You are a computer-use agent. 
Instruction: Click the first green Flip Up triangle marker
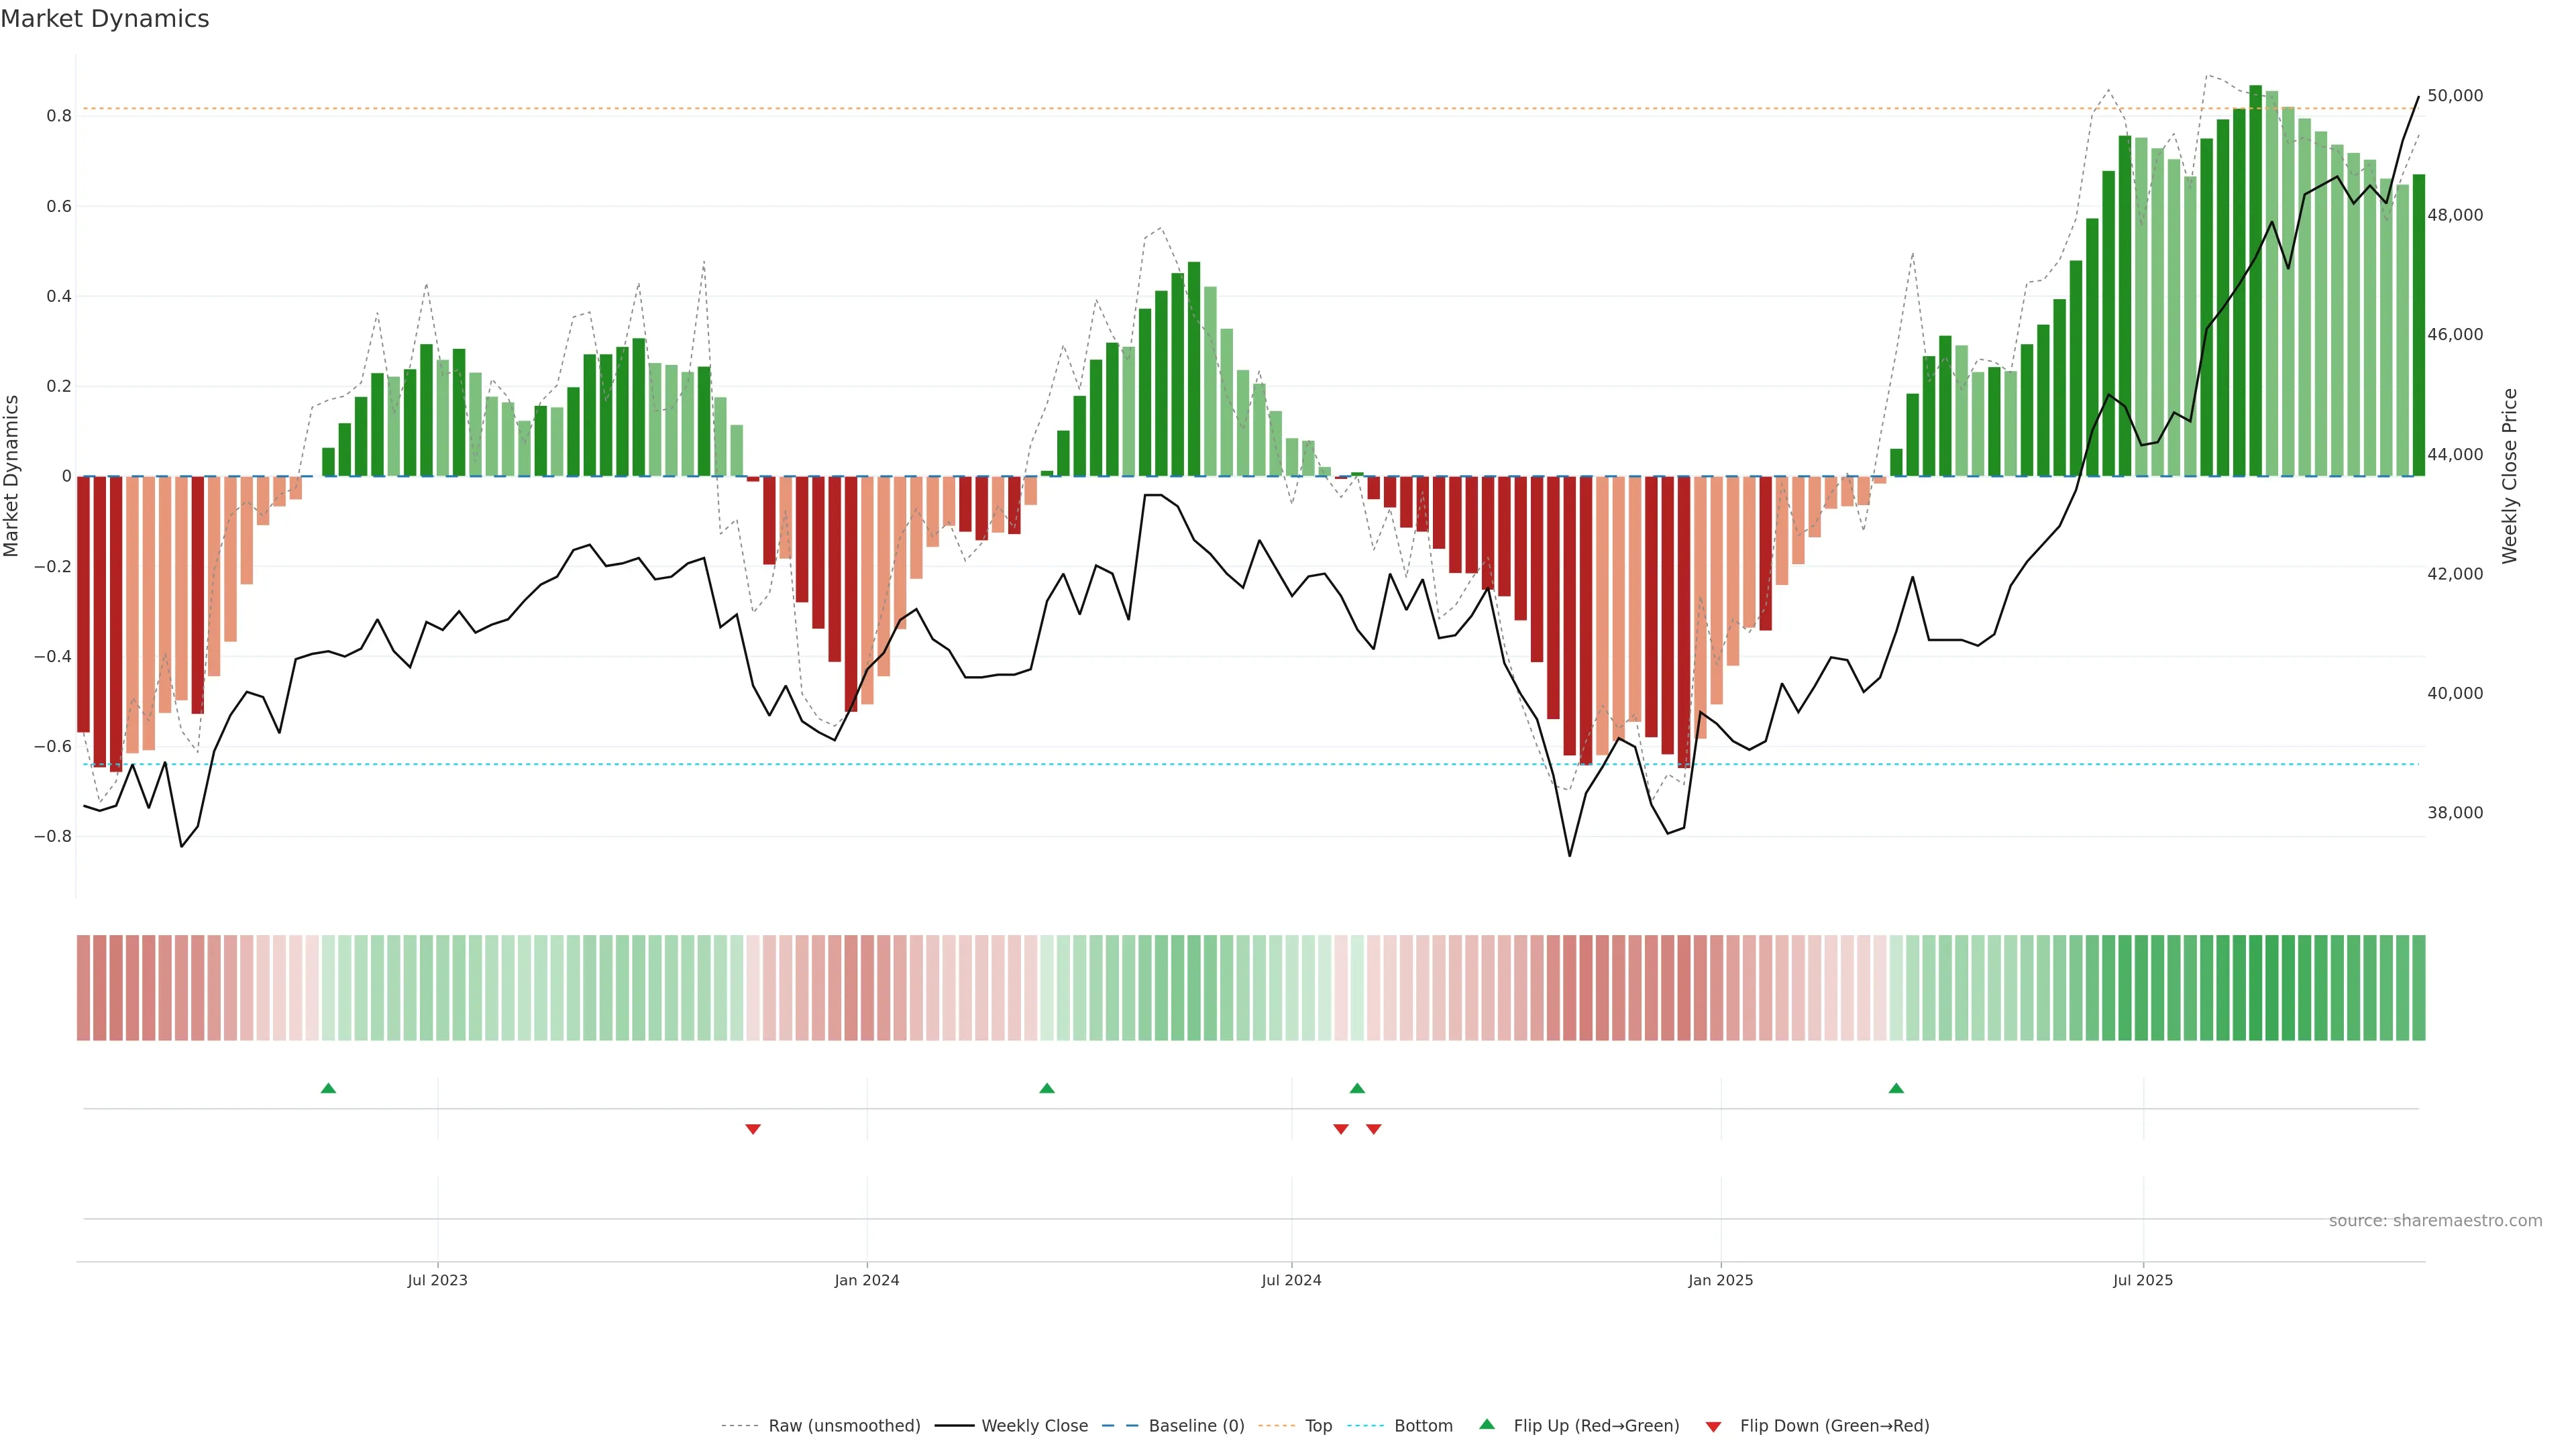(x=328, y=1088)
